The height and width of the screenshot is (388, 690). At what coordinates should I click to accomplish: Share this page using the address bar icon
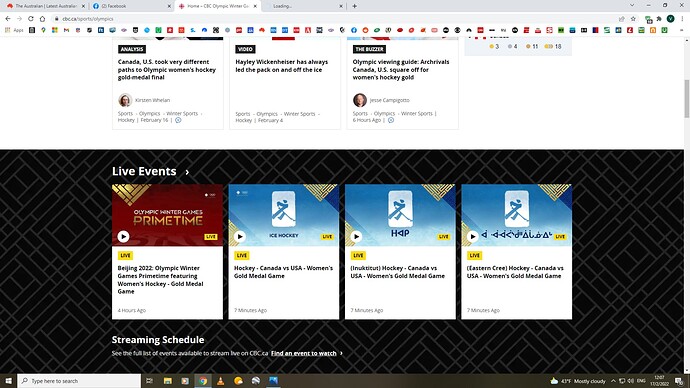(x=621, y=18)
